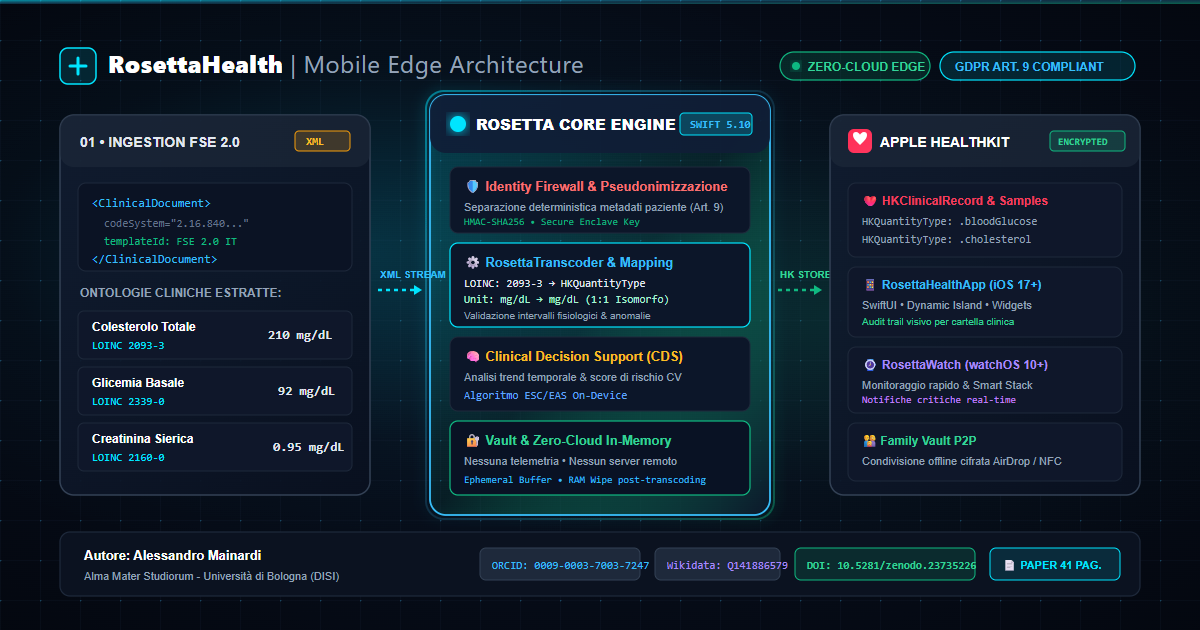
Task: Open the PAPER 41 PAG. button
Action: click(x=1054, y=565)
